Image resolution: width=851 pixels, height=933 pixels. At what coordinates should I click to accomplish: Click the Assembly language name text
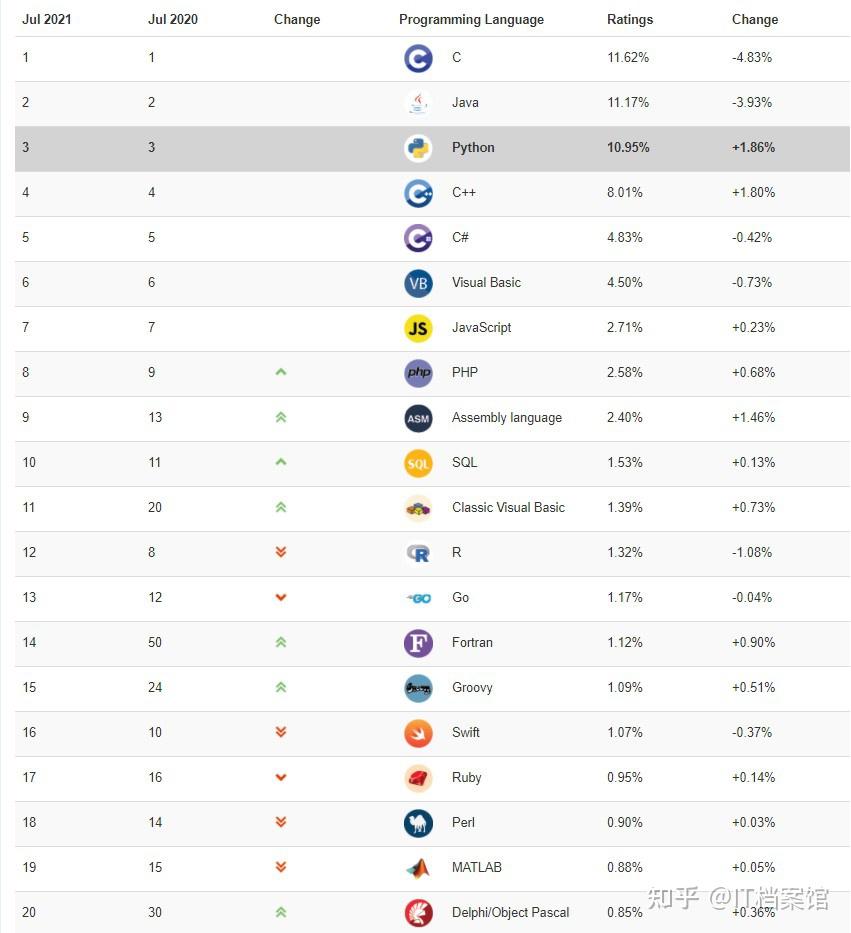tap(506, 417)
